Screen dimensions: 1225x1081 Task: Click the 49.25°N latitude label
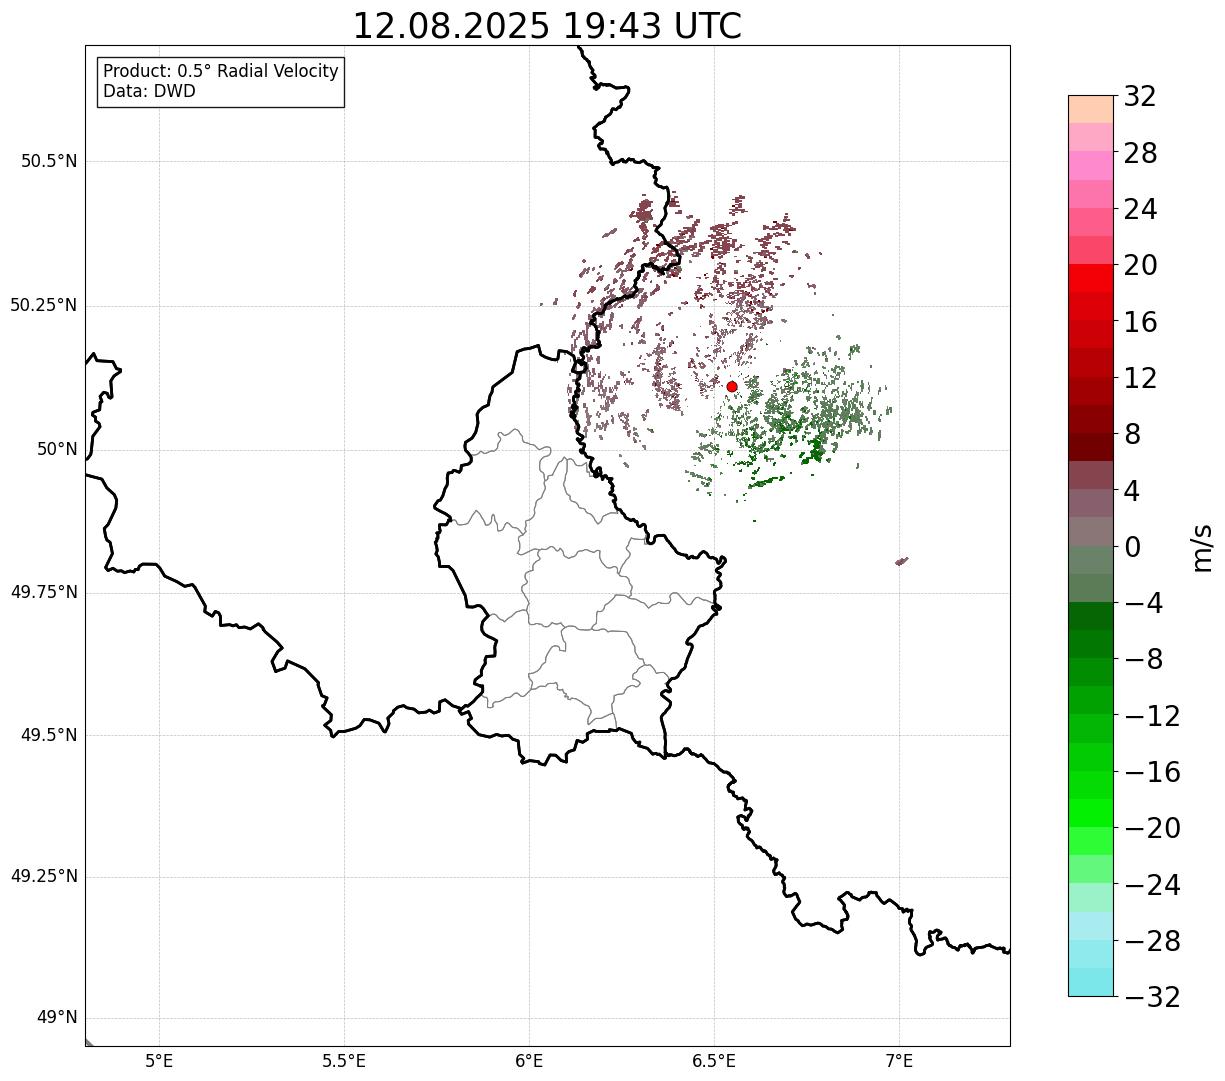click(43, 876)
